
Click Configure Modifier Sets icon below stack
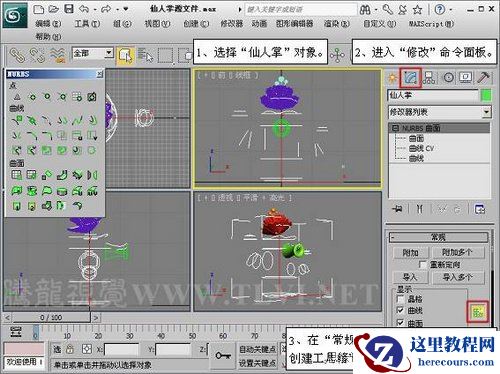[x=480, y=209]
